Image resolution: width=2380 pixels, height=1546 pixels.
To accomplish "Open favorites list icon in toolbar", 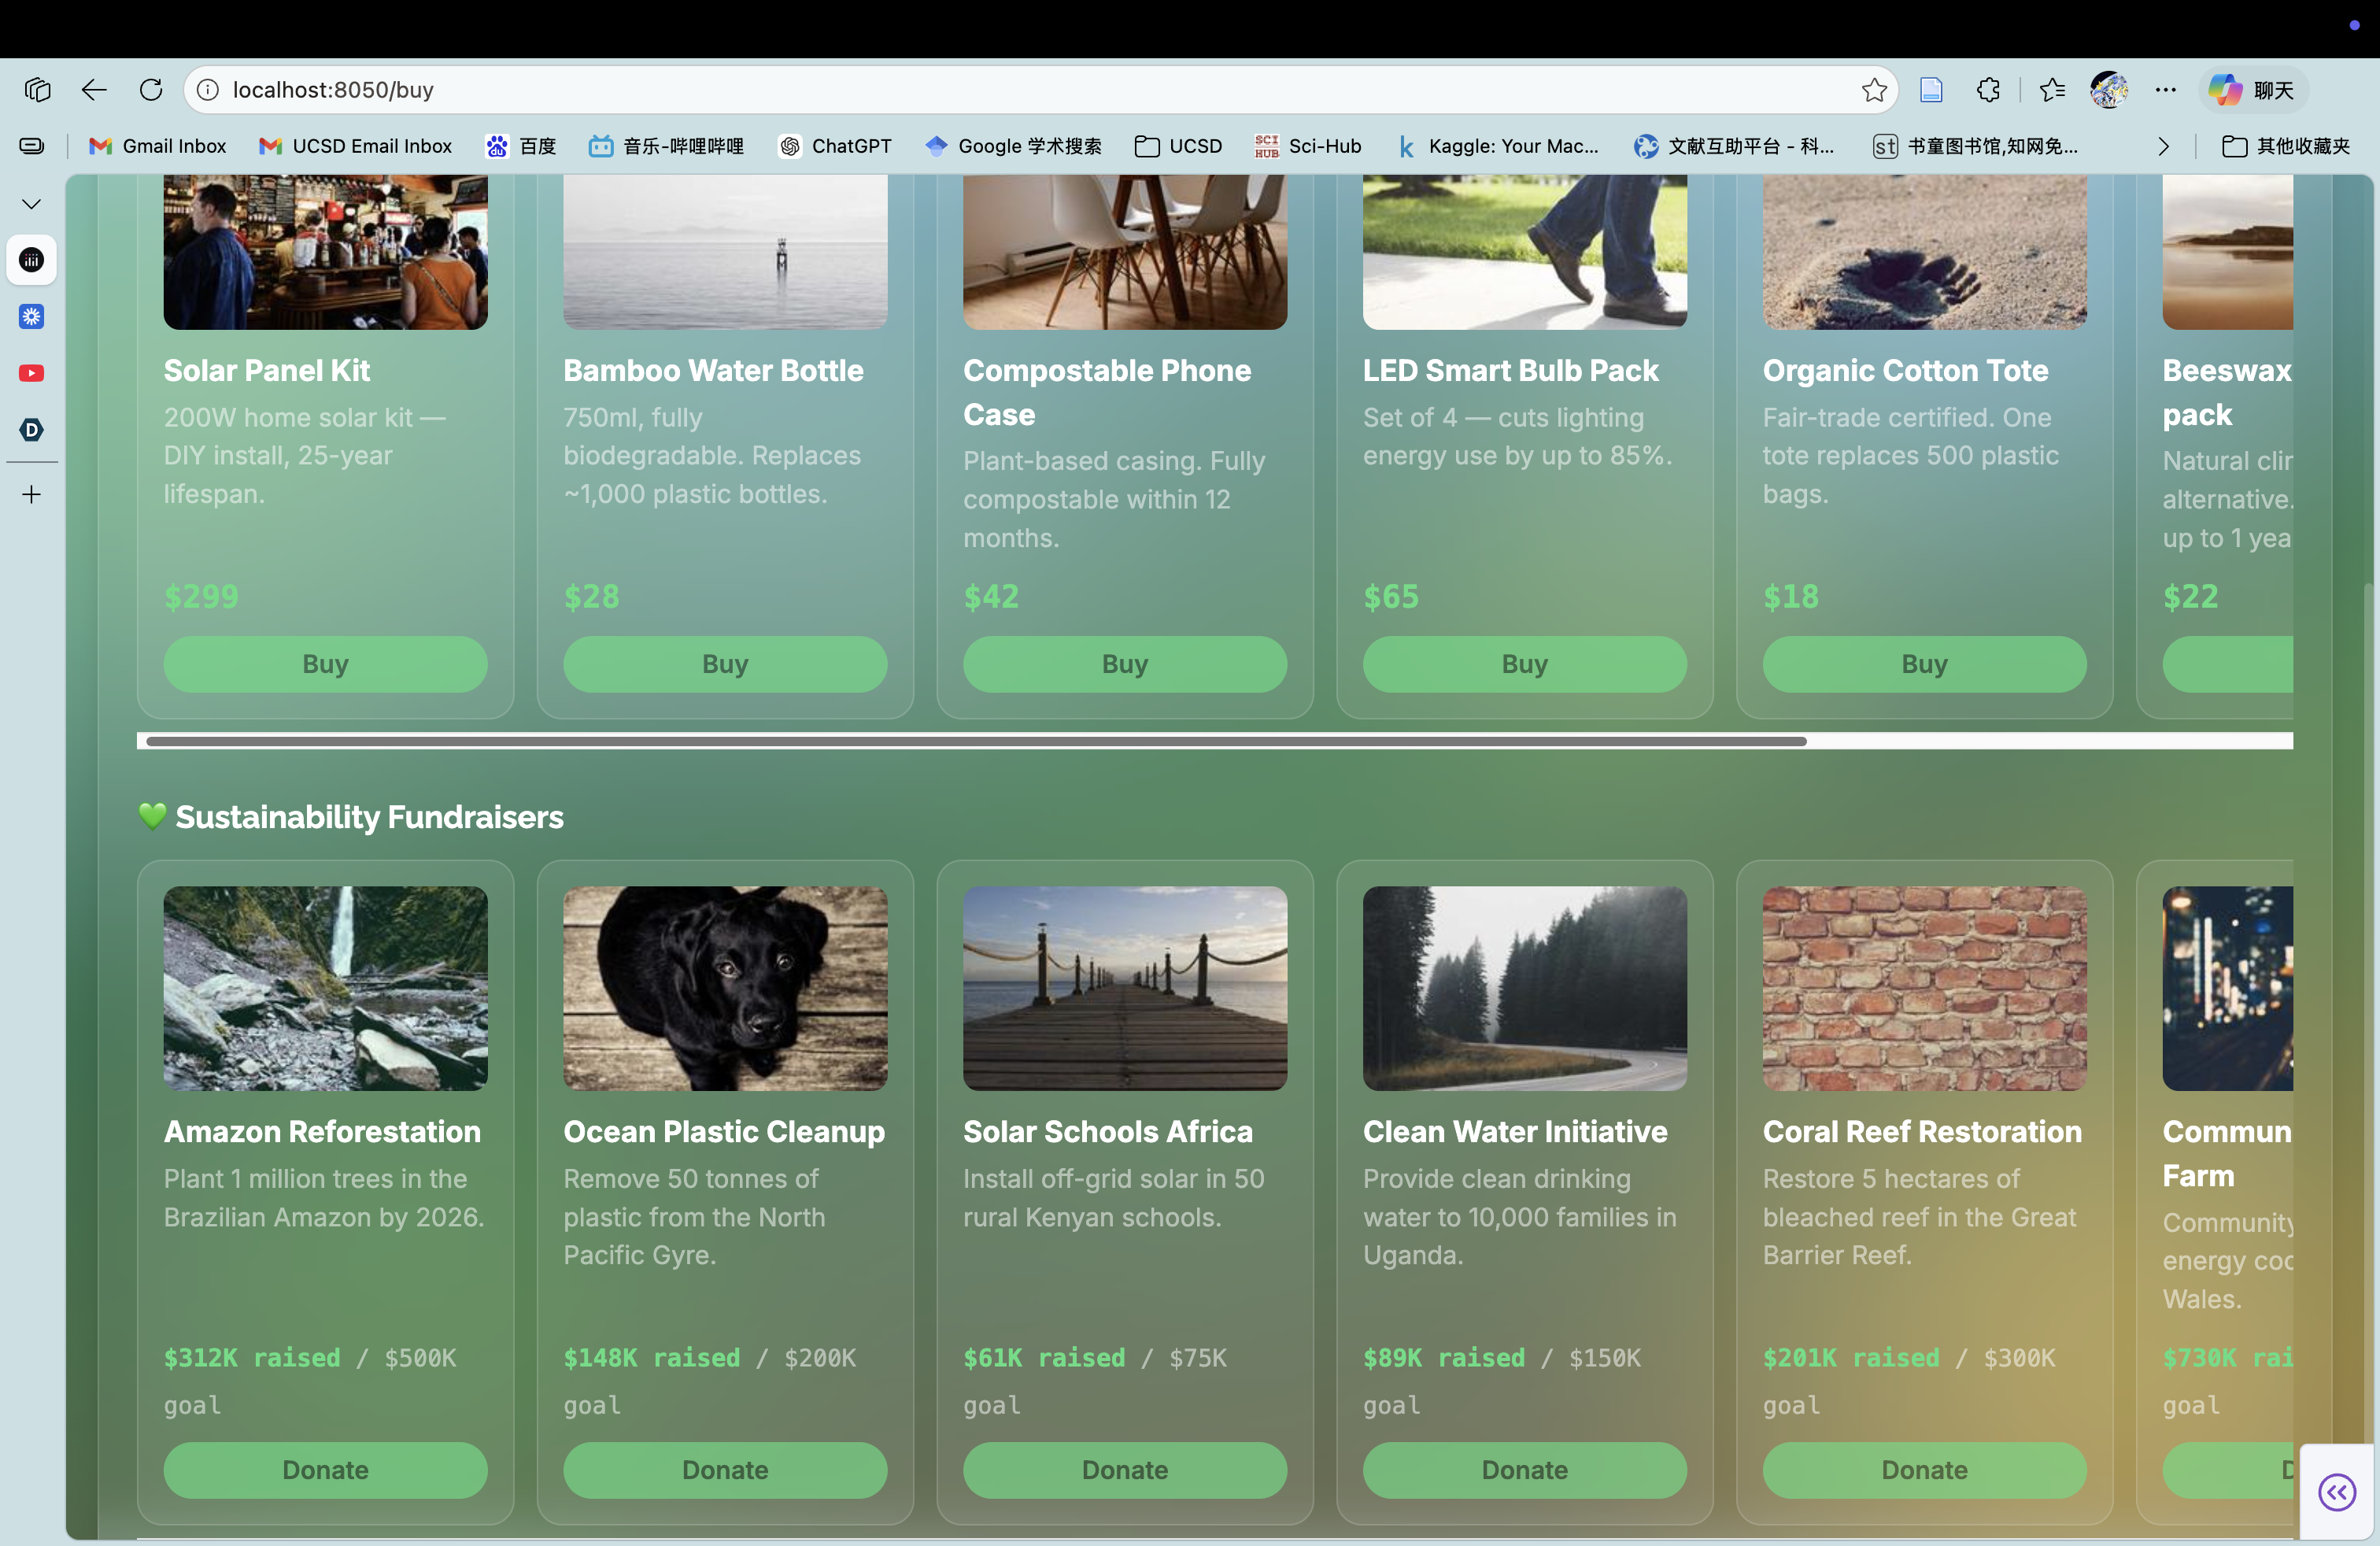I will coord(2052,90).
